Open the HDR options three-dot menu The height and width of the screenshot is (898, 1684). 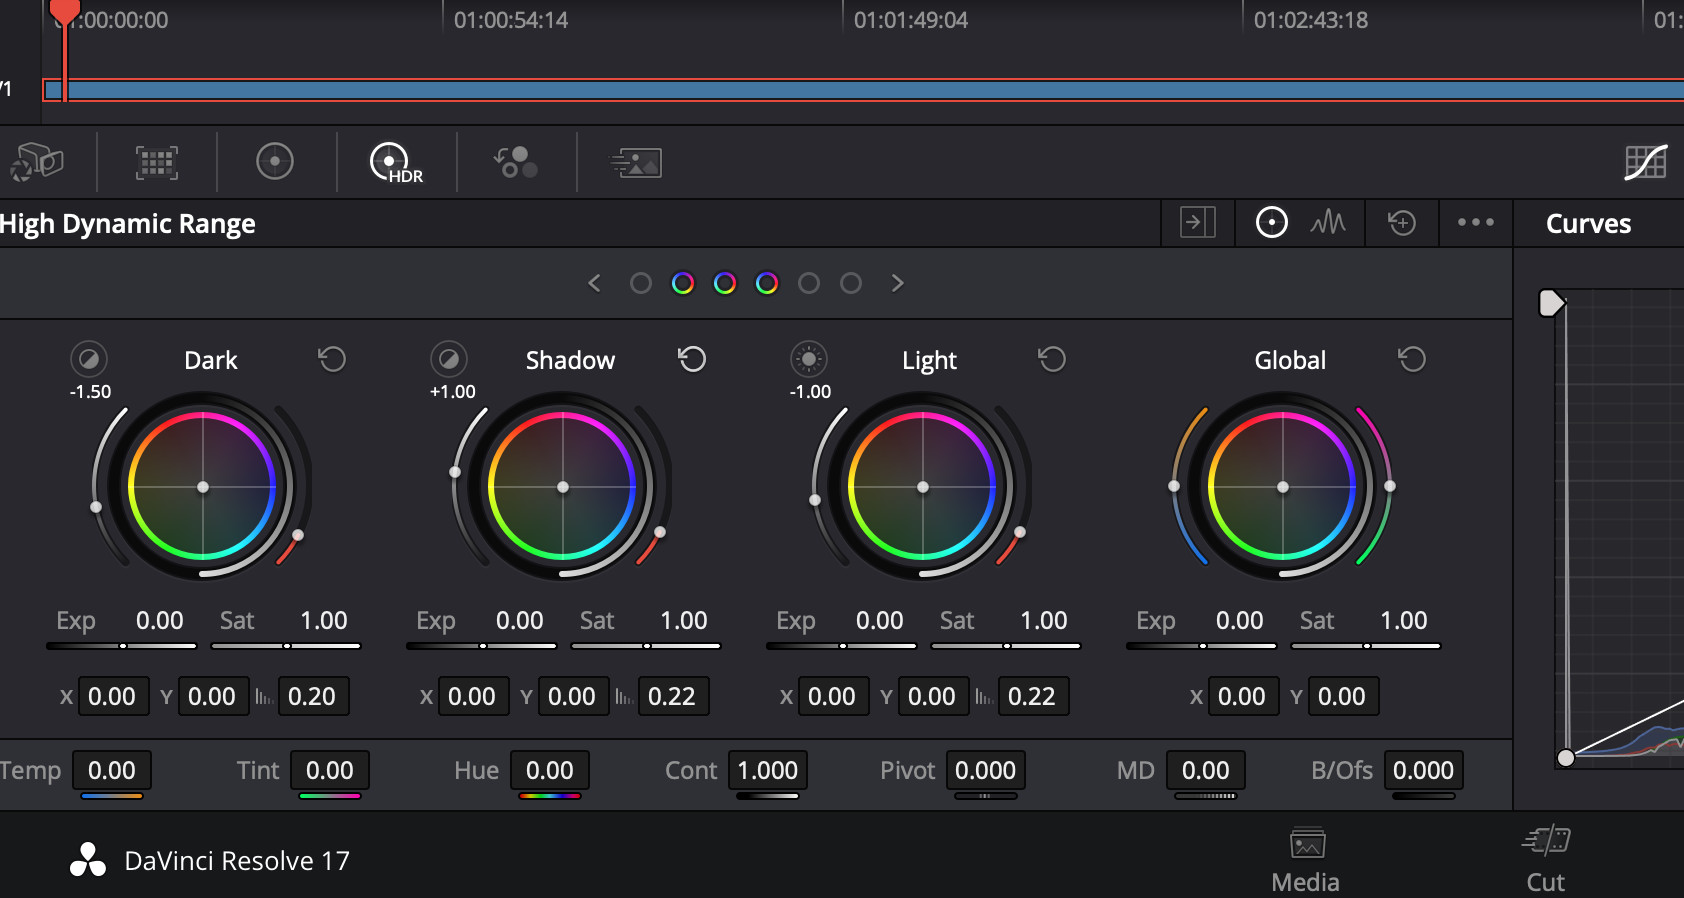1476,222
